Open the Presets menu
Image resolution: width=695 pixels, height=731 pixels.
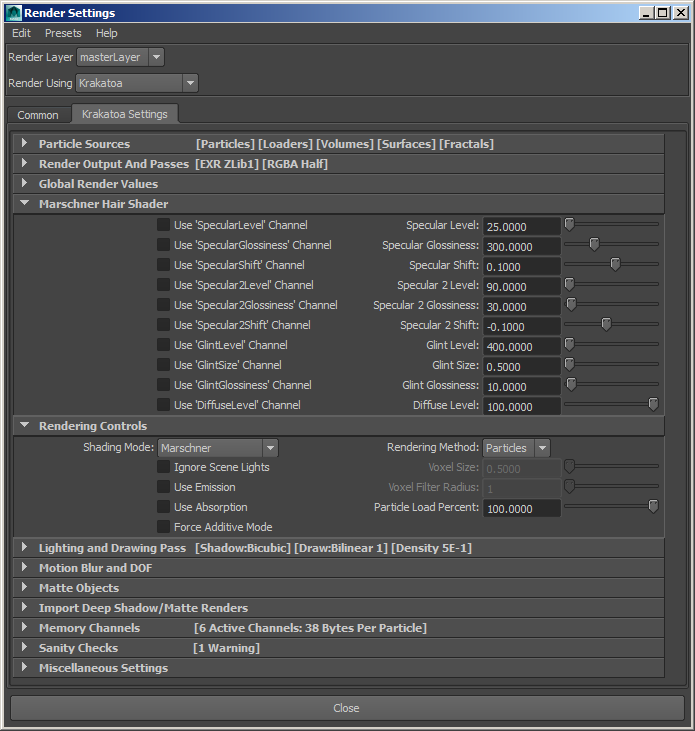63,34
